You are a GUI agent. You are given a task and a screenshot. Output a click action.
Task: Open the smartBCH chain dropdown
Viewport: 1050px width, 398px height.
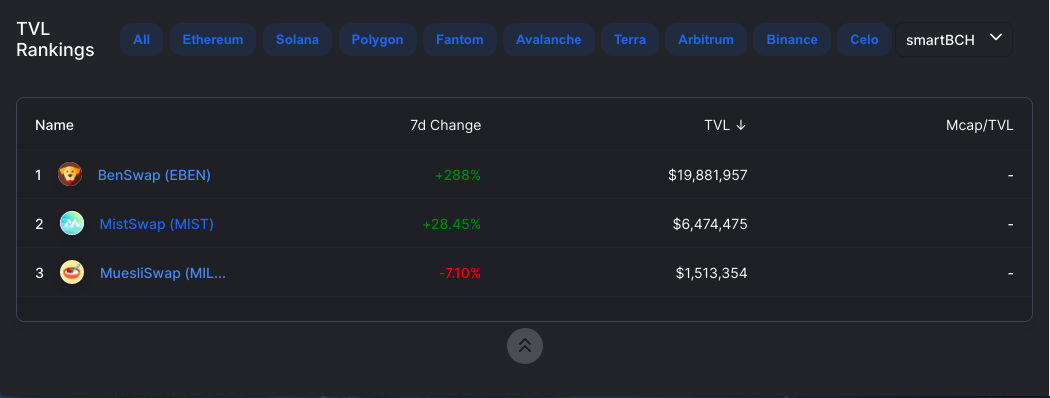[x=954, y=40]
